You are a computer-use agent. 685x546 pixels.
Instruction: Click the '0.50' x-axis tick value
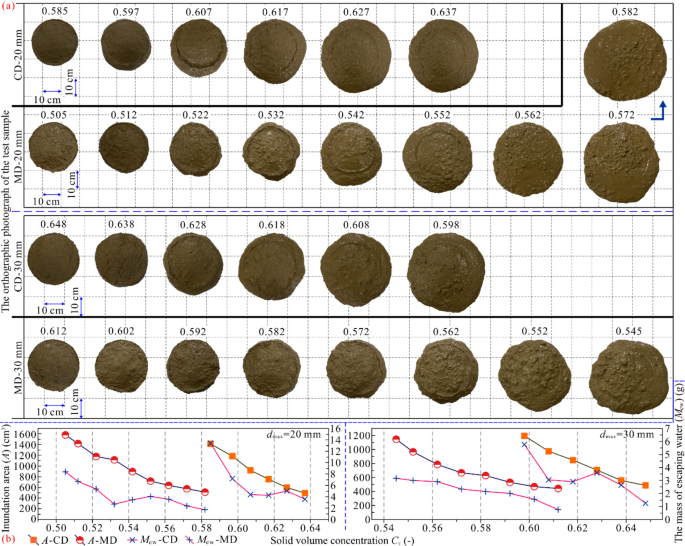tap(55, 526)
